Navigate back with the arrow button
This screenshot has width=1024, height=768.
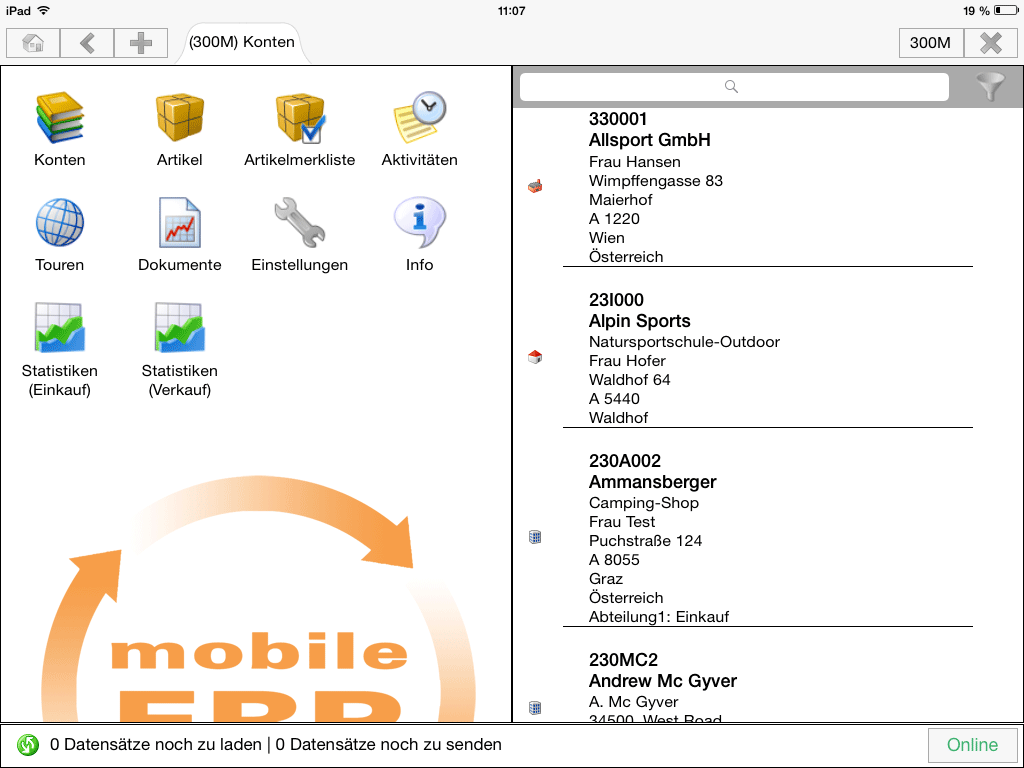coord(87,43)
